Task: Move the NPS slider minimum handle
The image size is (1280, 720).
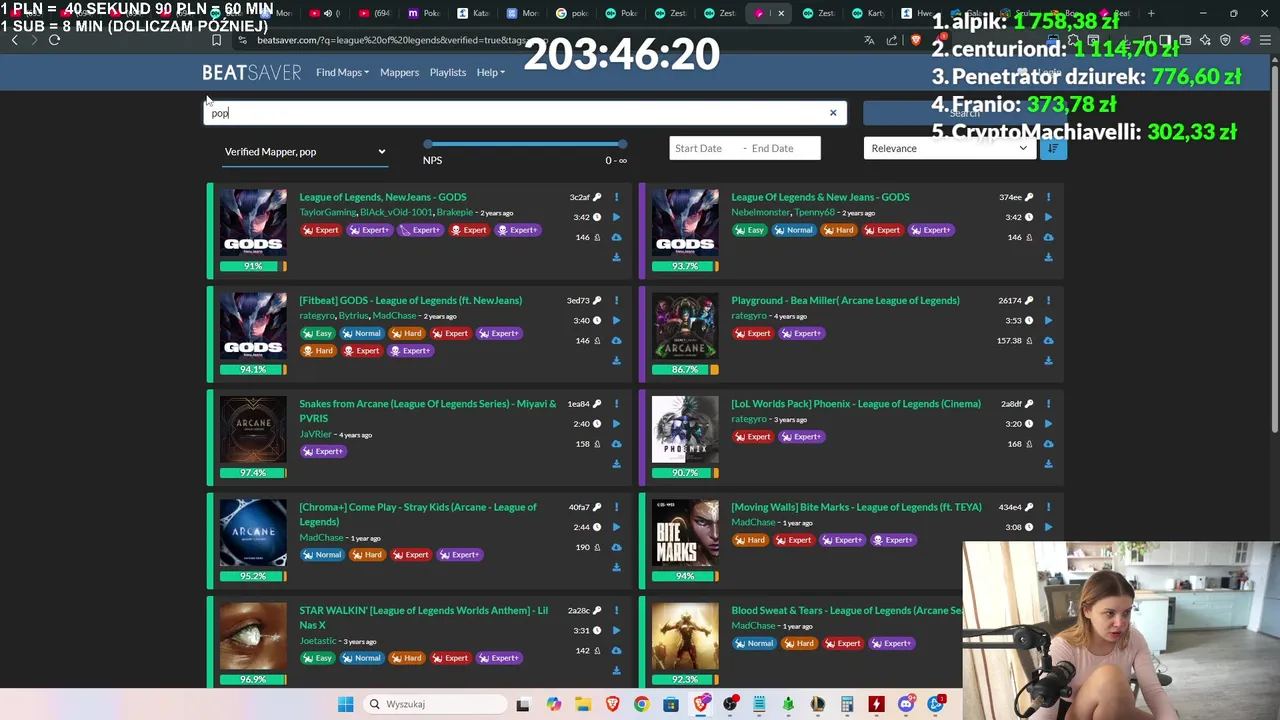Action: coord(428,144)
